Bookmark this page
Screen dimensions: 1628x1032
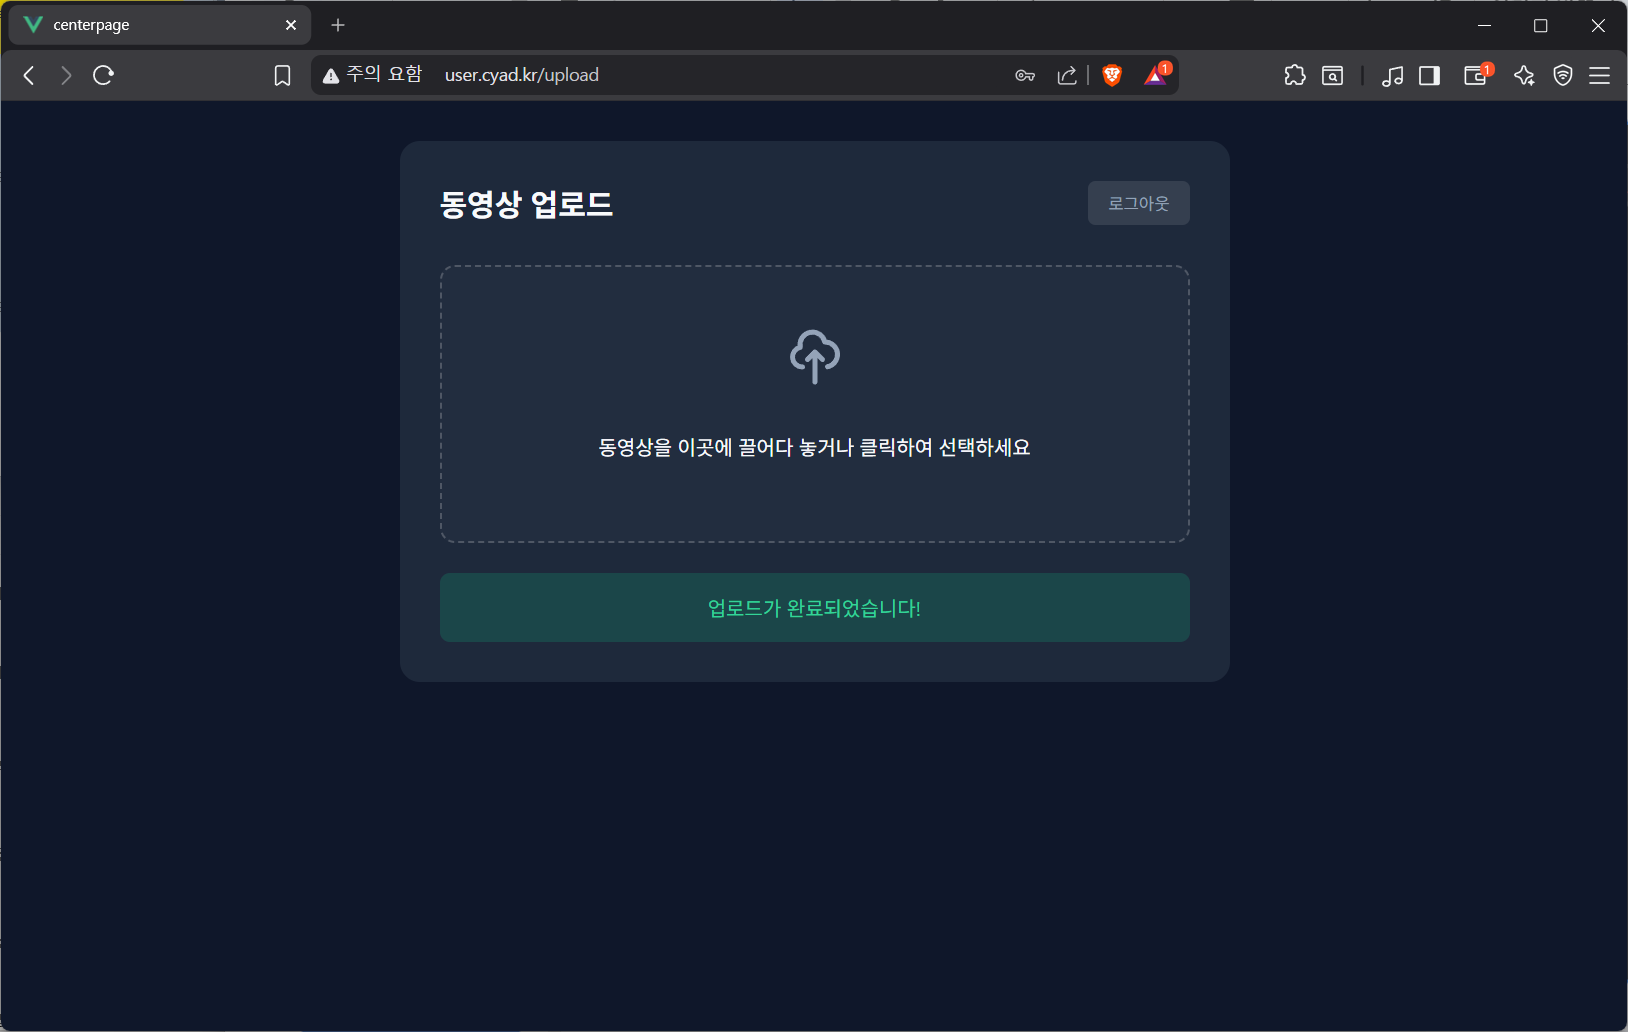pyautogui.click(x=282, y=75)
